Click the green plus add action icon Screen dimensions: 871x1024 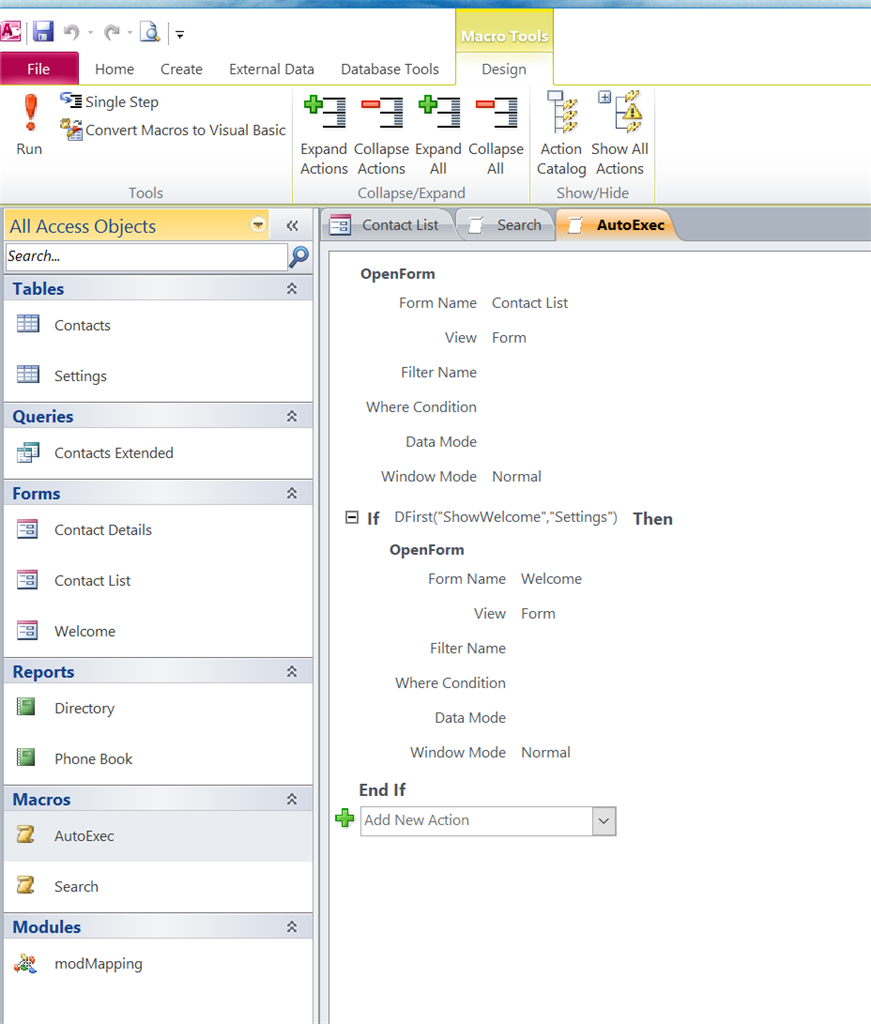click(x=345, y=818)
